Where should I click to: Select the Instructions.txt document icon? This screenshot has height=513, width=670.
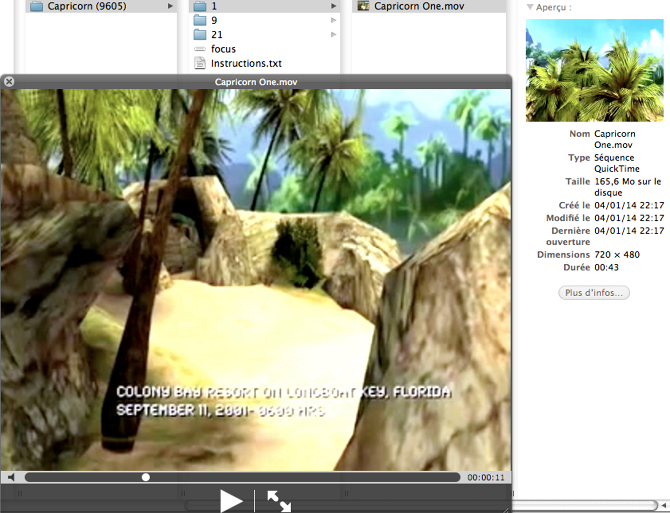click(x=199, y=63)
